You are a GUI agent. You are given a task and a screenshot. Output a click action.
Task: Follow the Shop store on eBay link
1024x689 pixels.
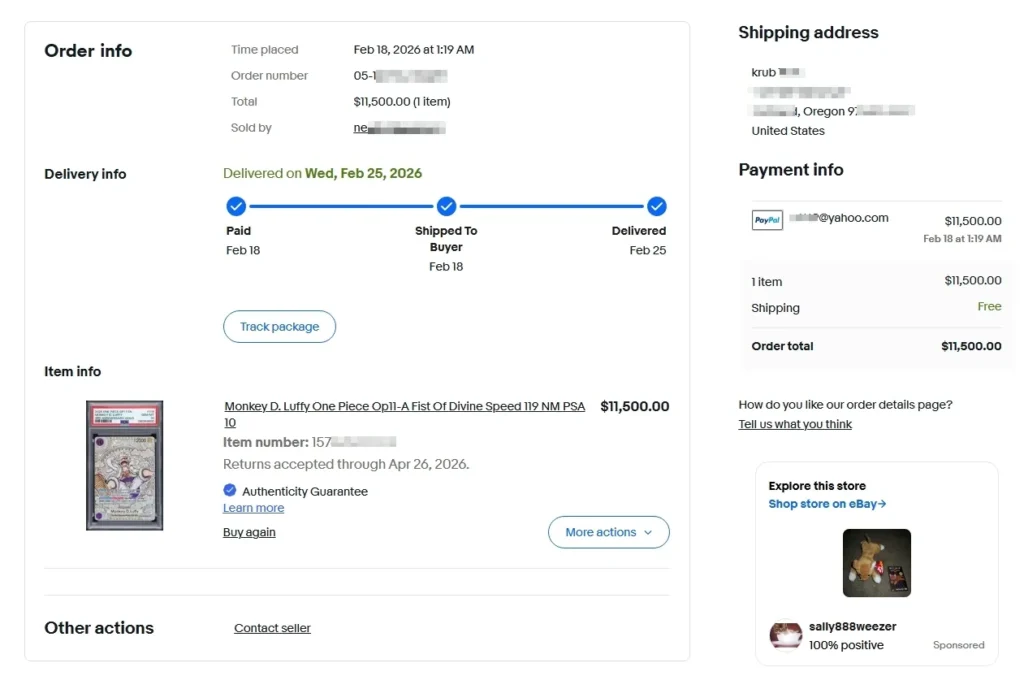point(827,504)
